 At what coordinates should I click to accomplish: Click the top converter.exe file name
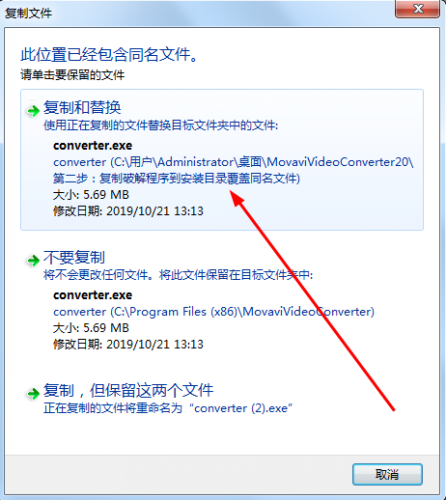[x=93, y=146]
